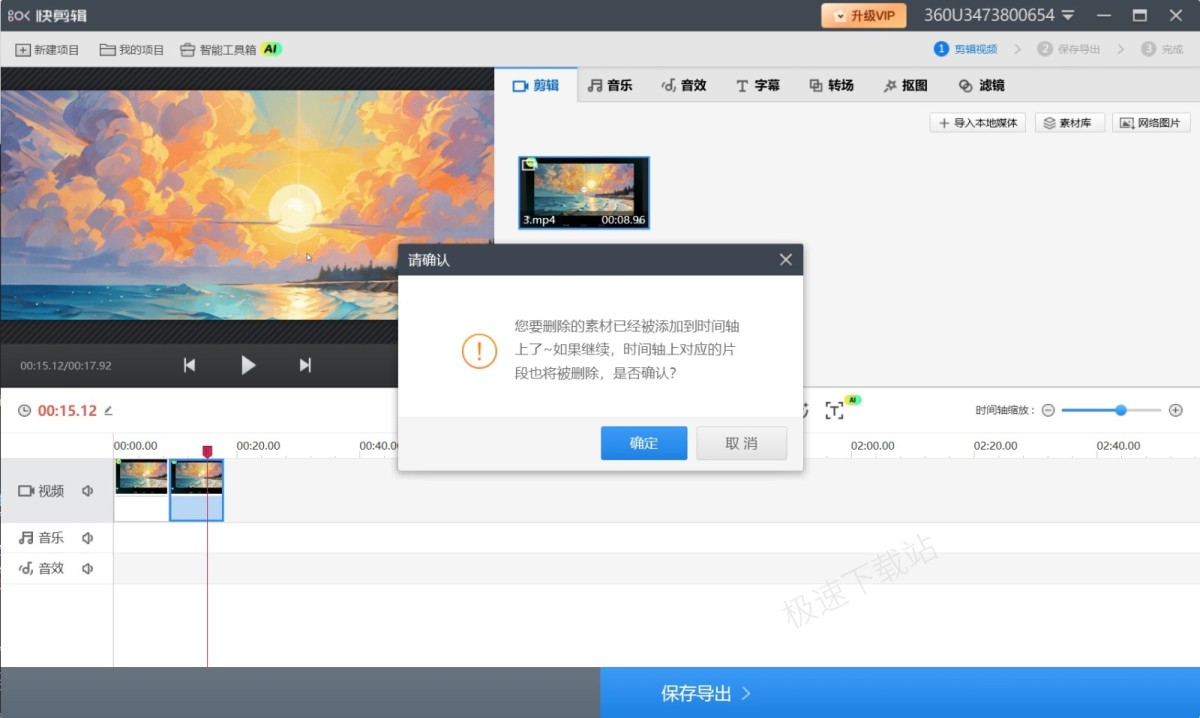The height and width of the screenshot is (718, 1200).
Task: Switch to the 字幕 subtitles tab
Action: pos(758,86)
